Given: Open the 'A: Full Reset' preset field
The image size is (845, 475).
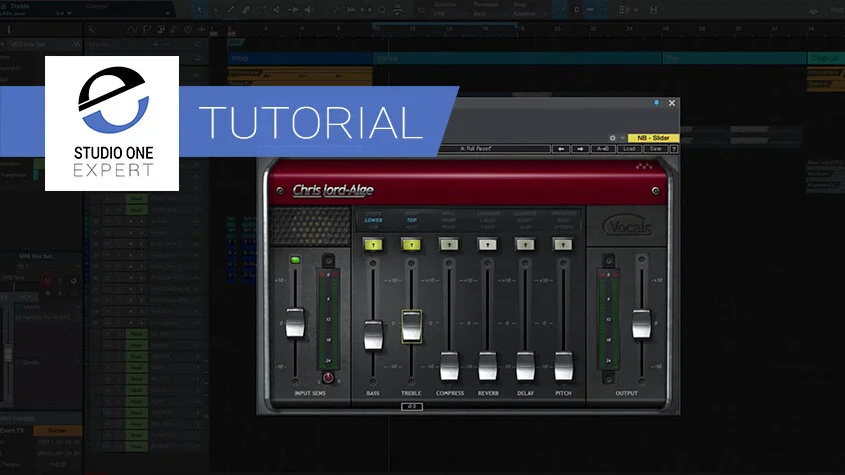Looking at the screenshot, I should (496, 148).
